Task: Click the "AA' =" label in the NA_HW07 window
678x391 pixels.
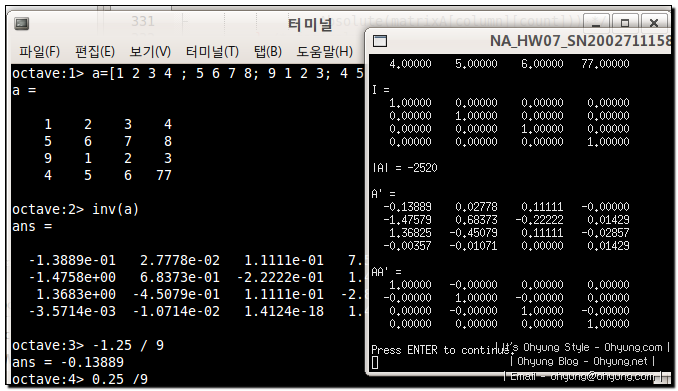Action: coord(387,272)
